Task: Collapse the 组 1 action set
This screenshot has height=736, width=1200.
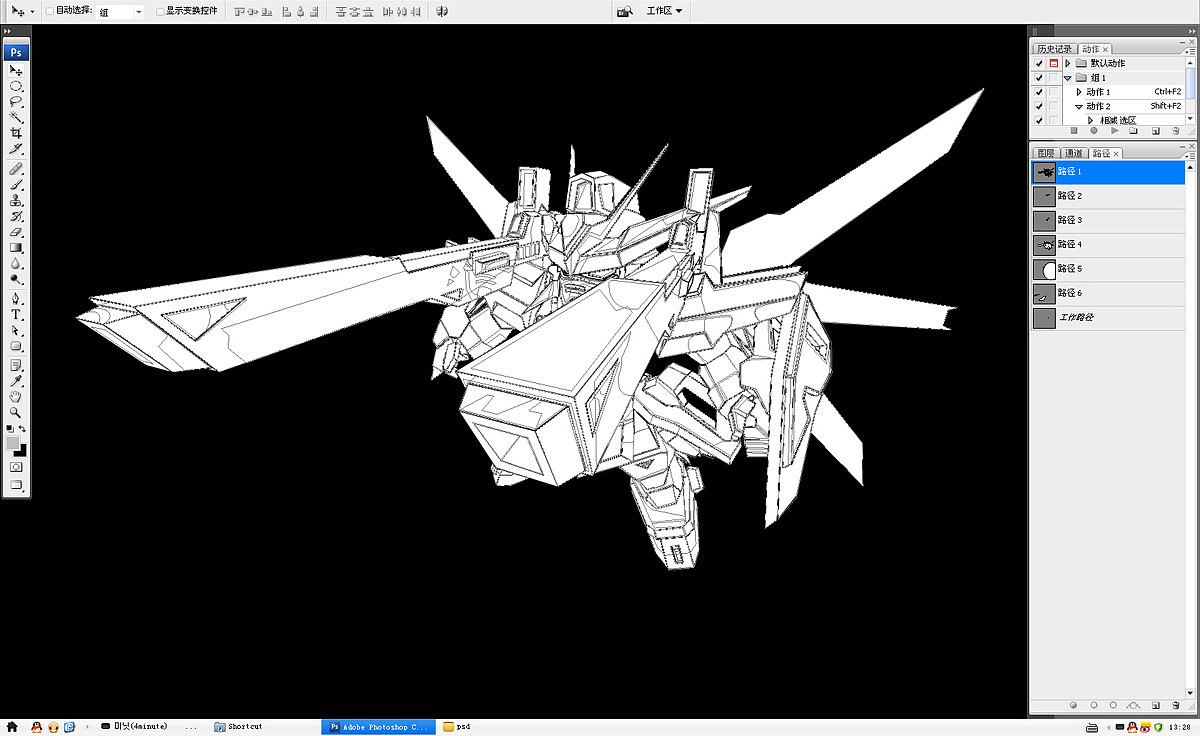Action: [1068, 77]
